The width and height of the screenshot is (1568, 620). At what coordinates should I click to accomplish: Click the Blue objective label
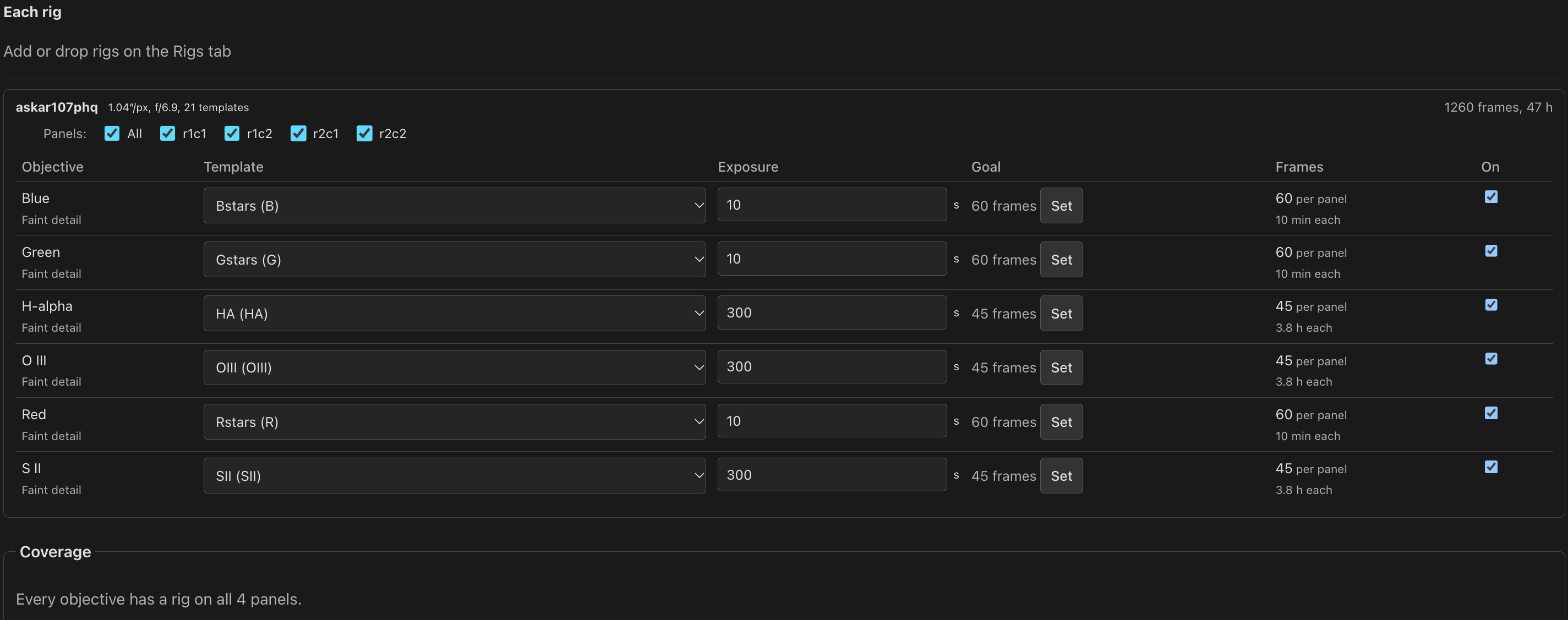[x=35, y=198]
